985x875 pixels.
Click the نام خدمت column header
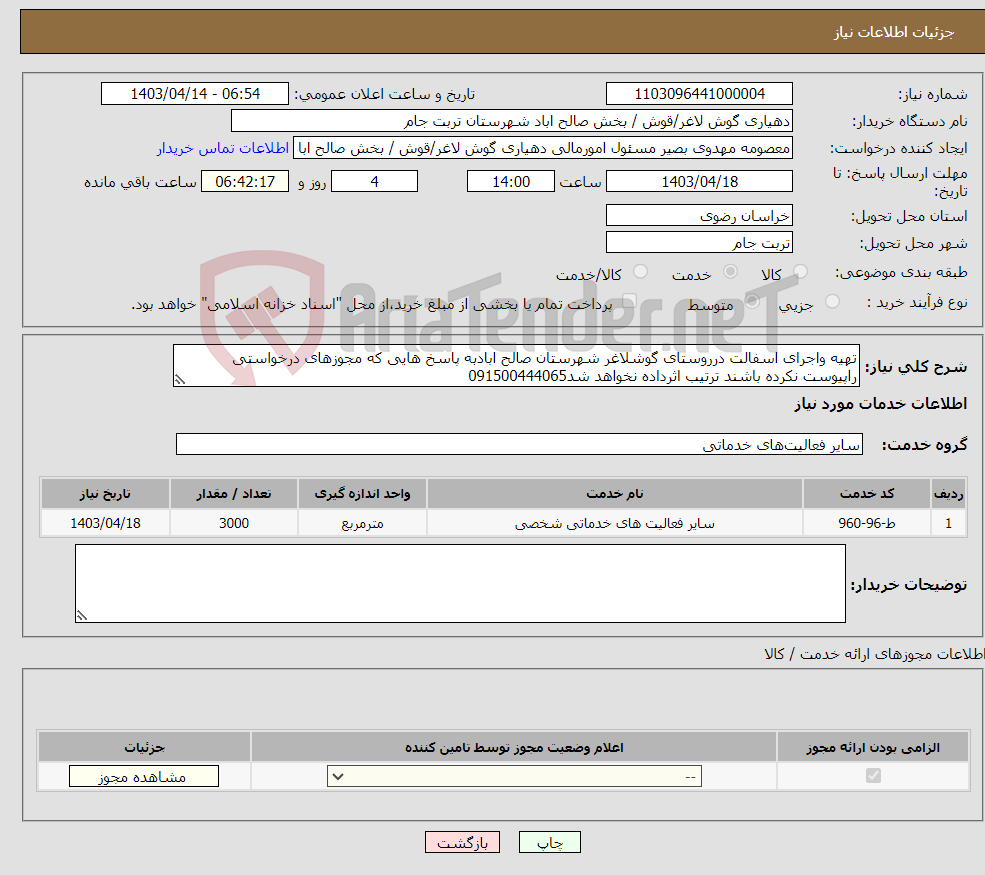(614, 494)
